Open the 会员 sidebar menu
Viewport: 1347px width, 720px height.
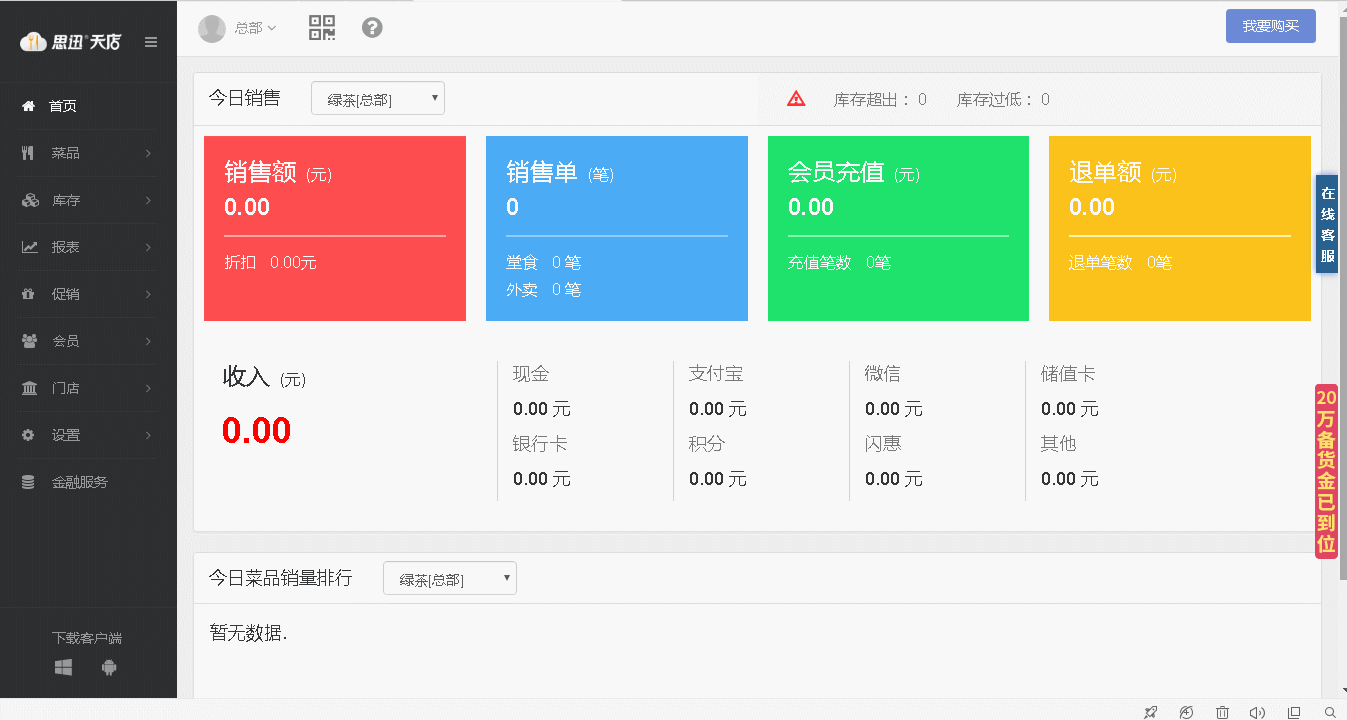[x=88, y=341]
